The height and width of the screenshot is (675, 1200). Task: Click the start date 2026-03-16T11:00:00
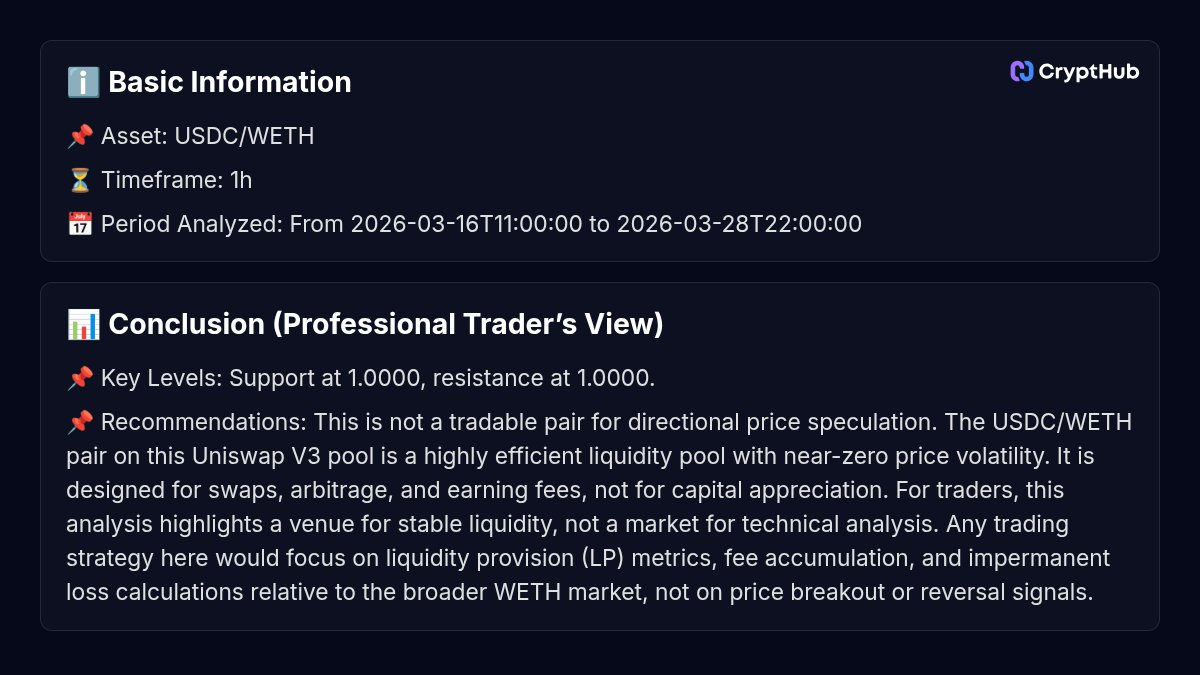point(466,224)
